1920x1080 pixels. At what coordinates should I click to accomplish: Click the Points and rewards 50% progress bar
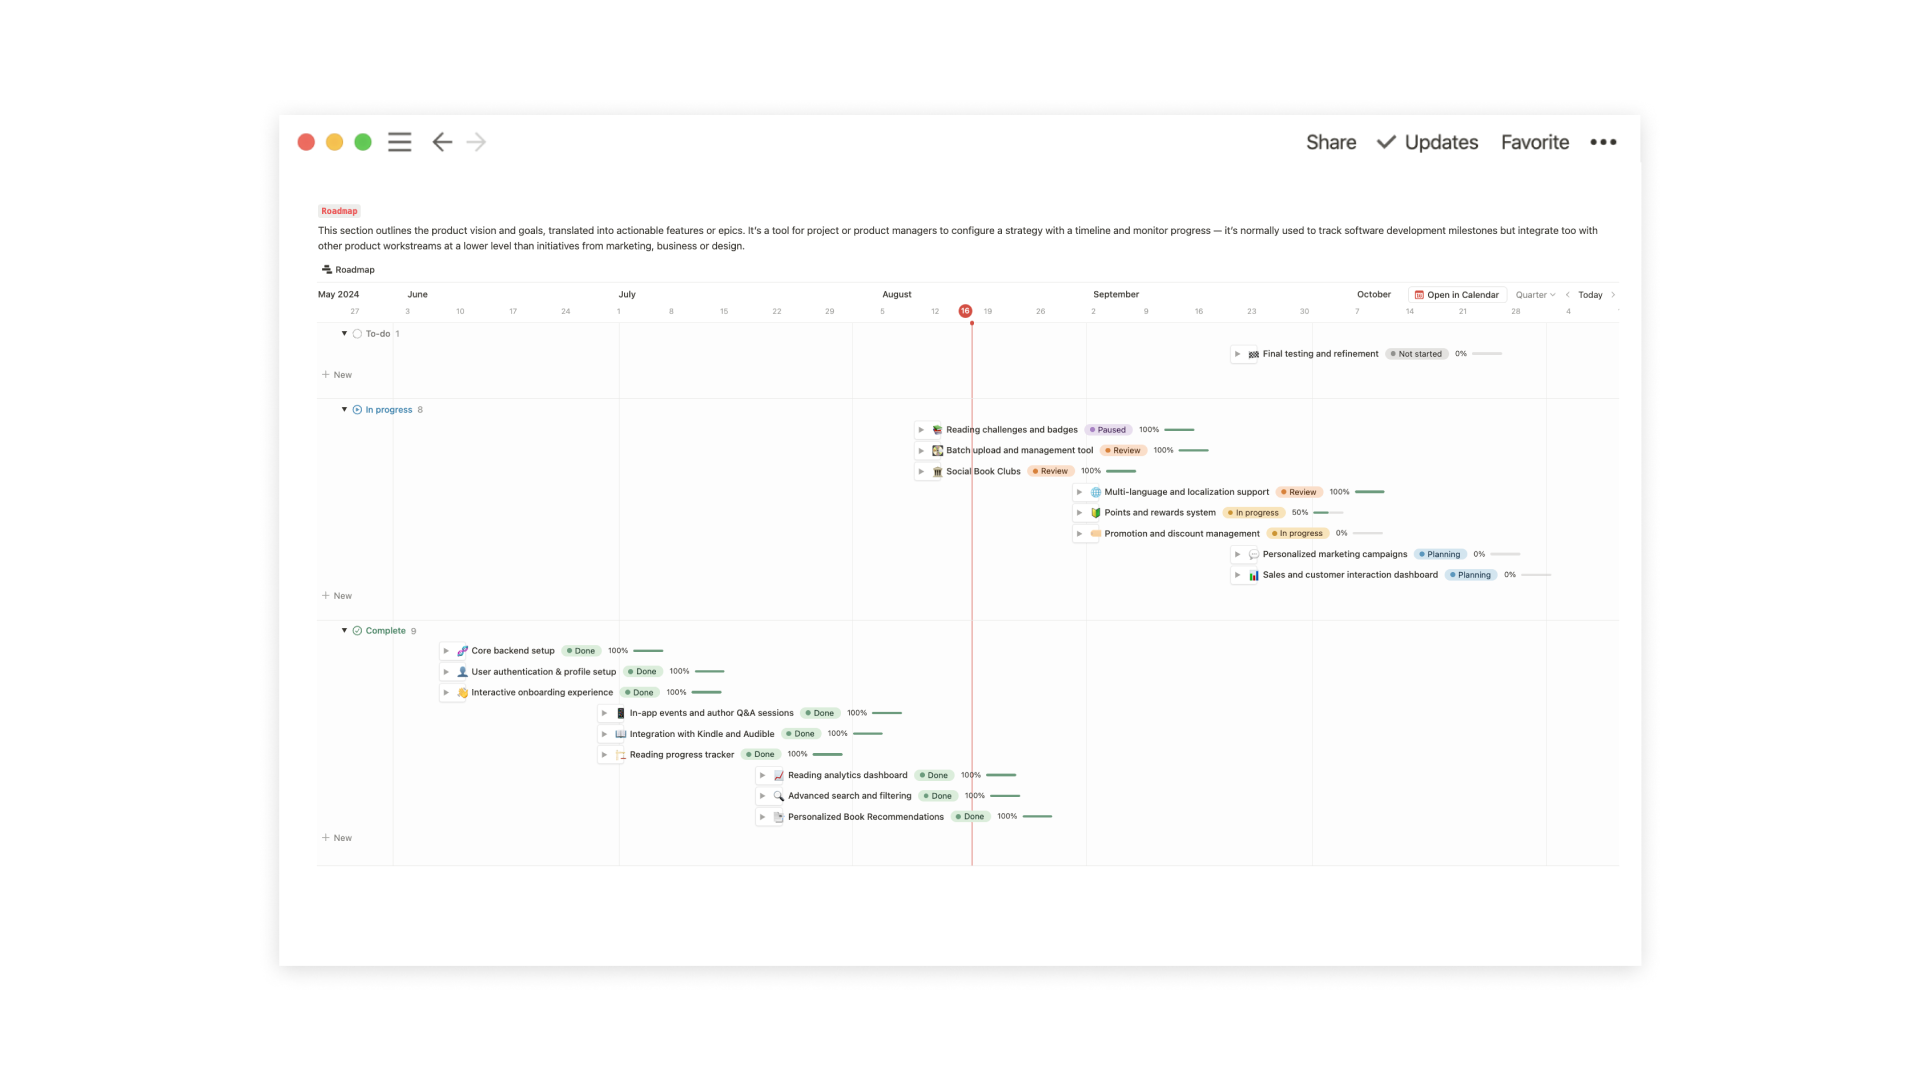[x=1328, y=513]
